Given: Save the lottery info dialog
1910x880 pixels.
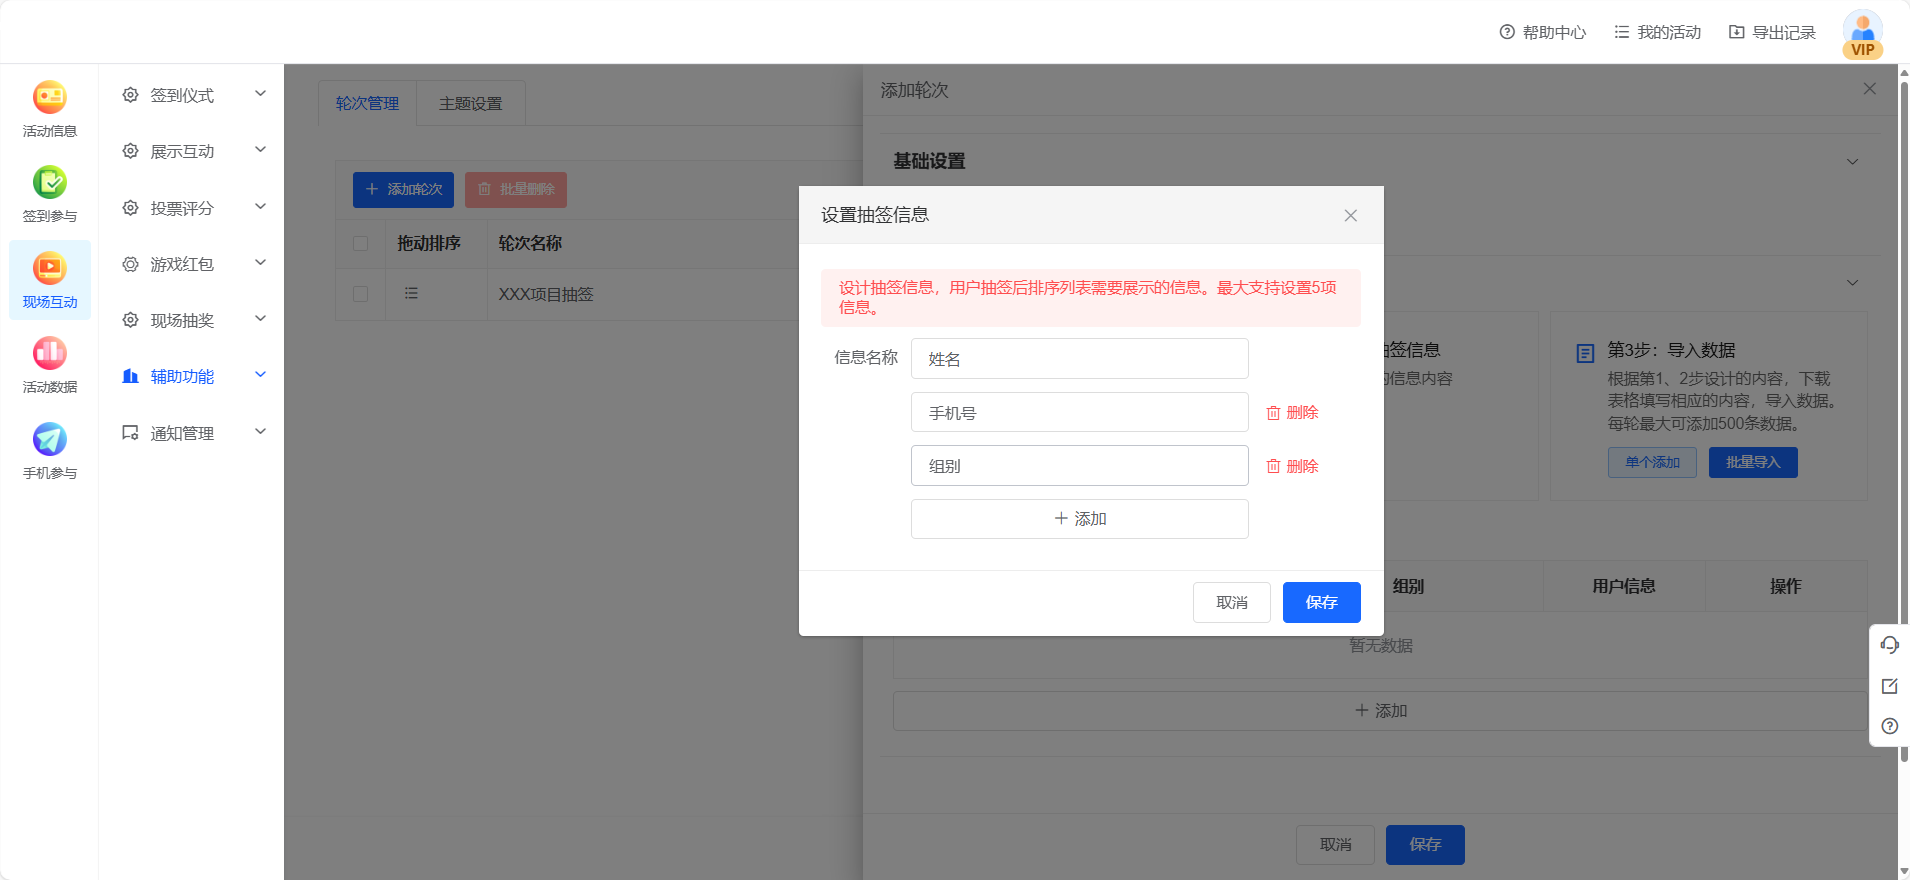Looking at the screenshot, I should 1321,602.
